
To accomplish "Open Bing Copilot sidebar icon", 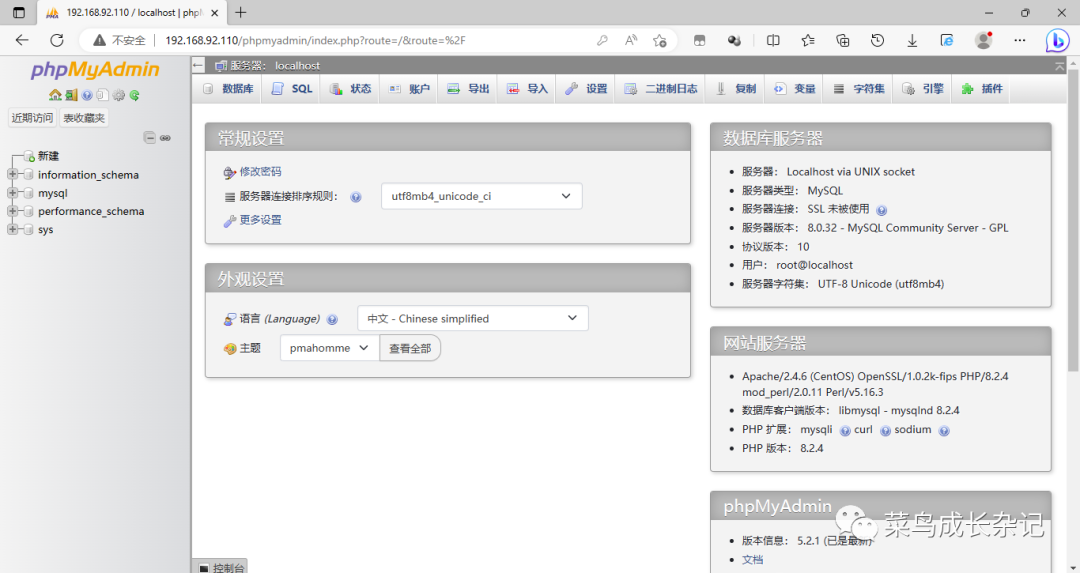I will coord(1057,41).
